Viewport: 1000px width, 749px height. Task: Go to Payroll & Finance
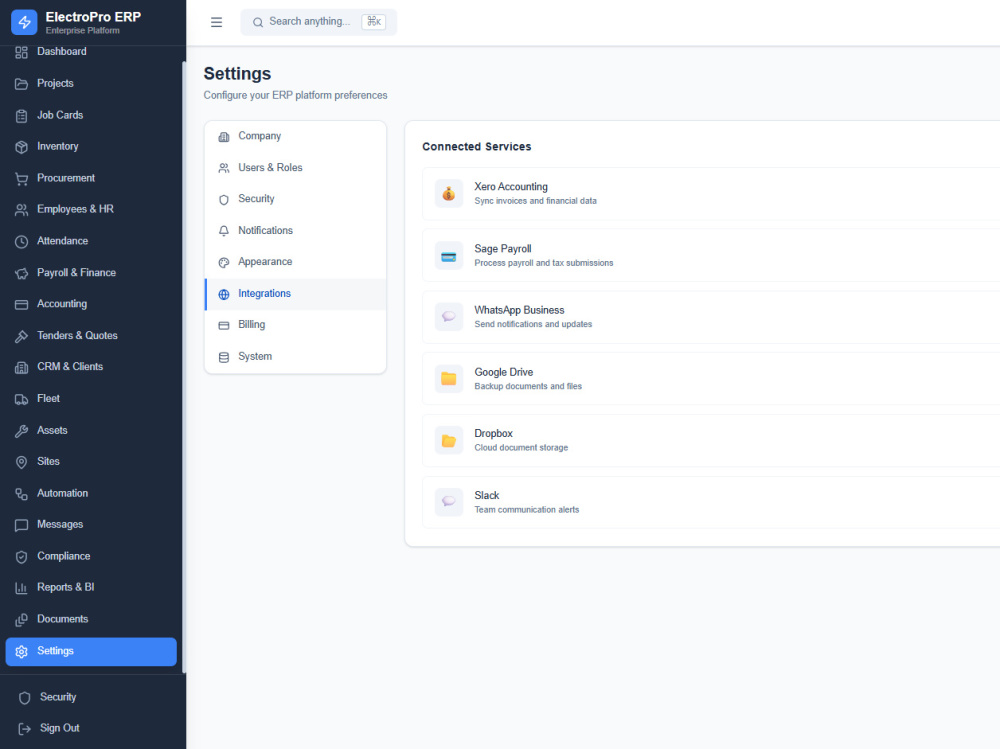(91, 273)
